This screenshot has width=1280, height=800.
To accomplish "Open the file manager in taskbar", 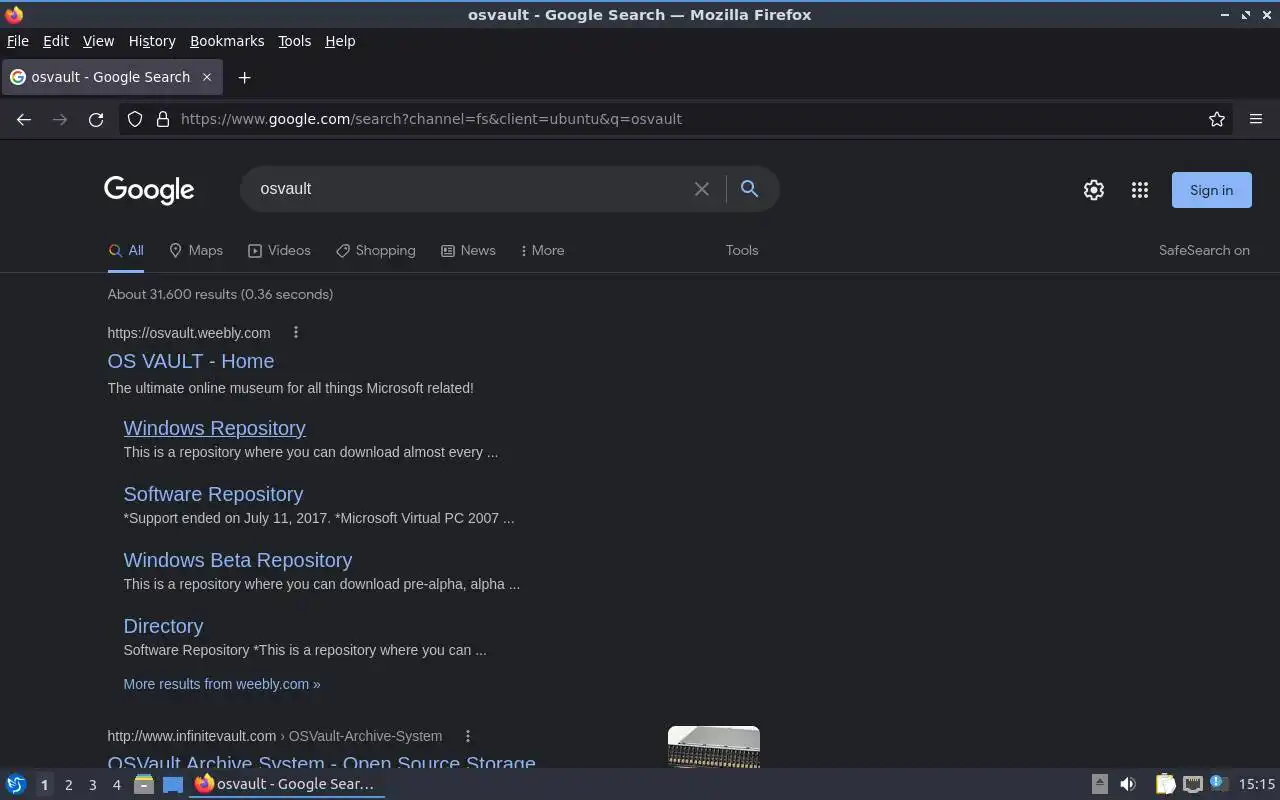I will point(143,785).
